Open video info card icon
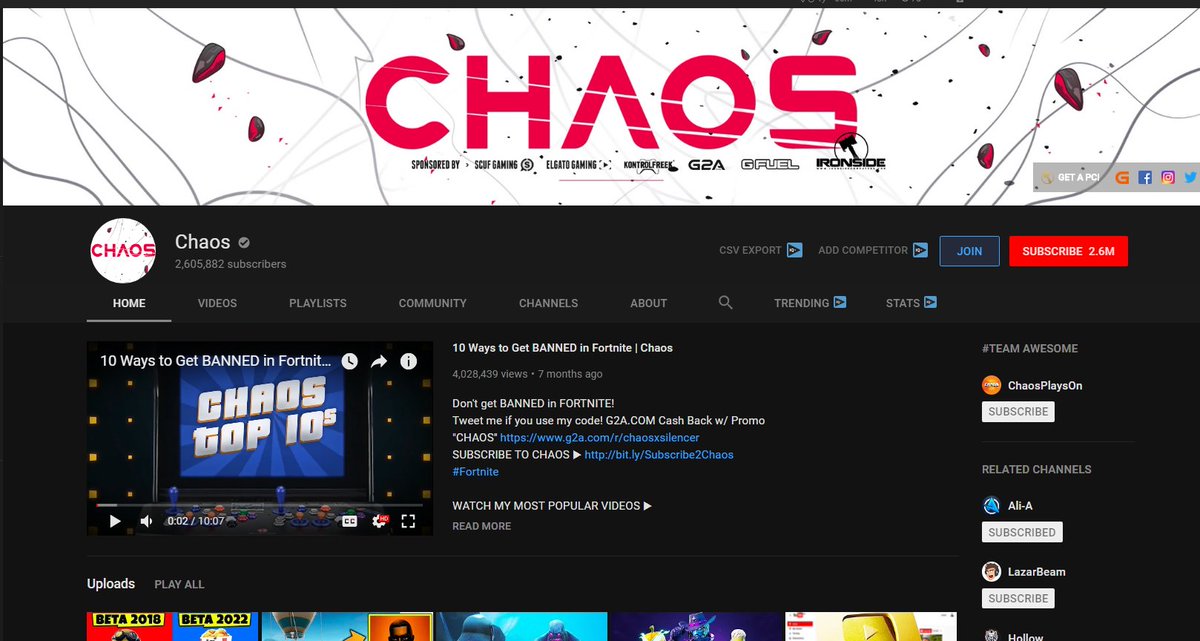Image resolution: width=1200 pixels, height=641 pixels. 408,361
